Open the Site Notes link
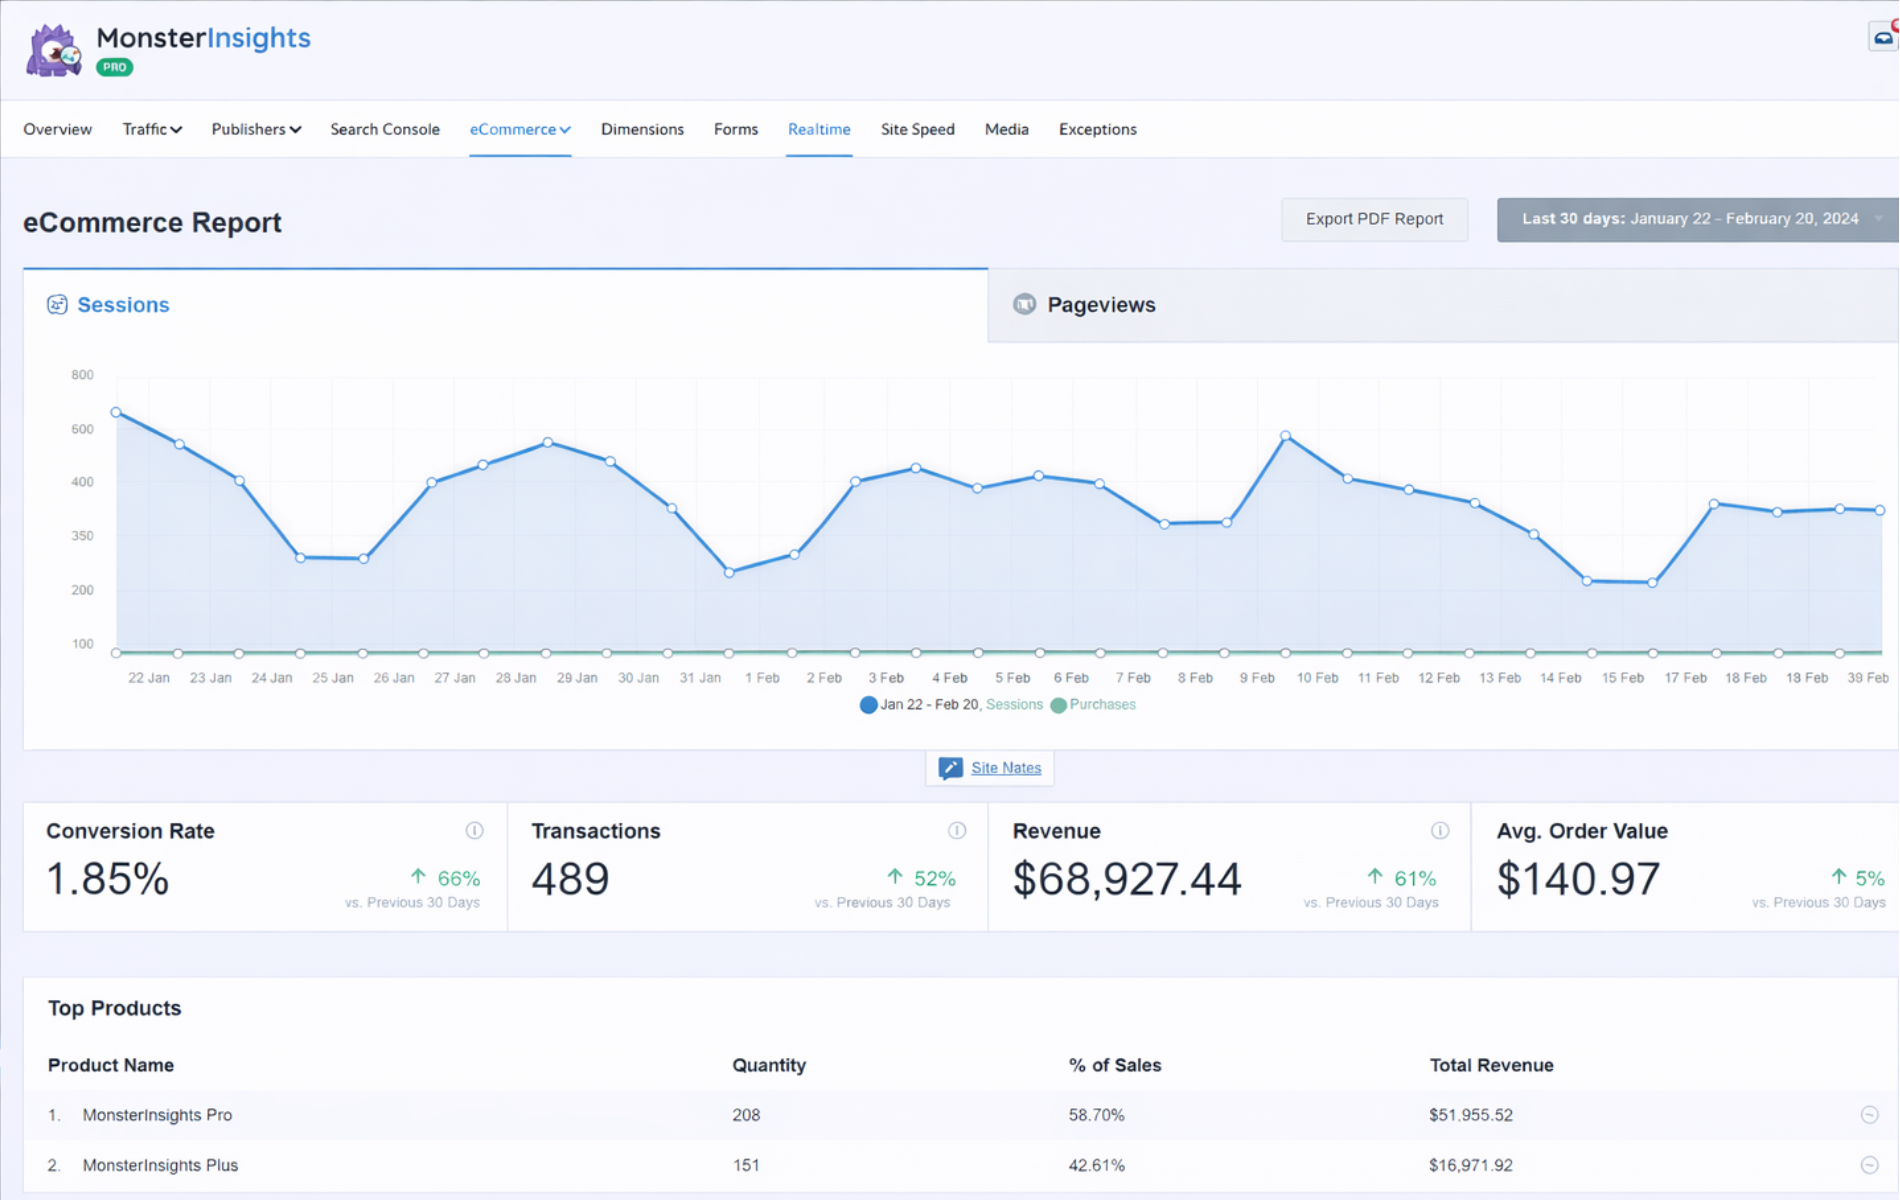The width and height of the screenshot is (1900, 1200). [x=1006, y=768]
